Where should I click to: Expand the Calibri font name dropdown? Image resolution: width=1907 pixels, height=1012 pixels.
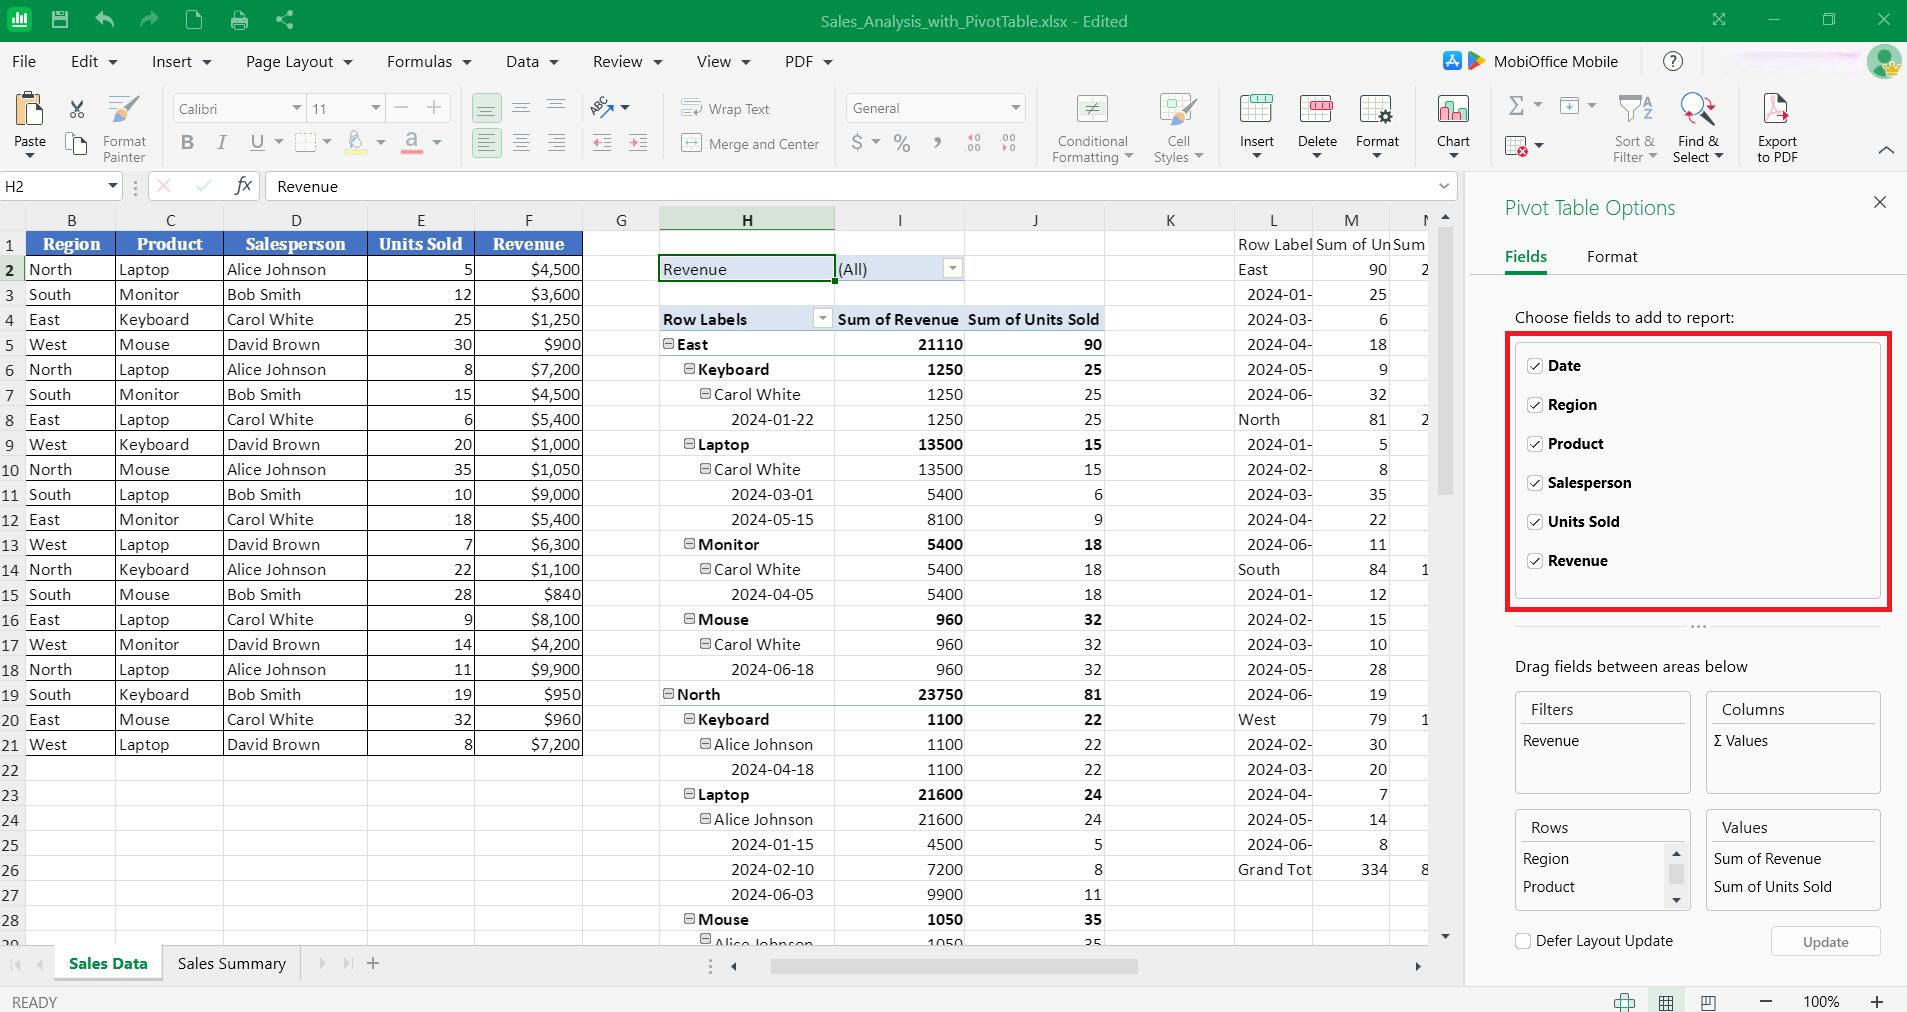(297, 108)
